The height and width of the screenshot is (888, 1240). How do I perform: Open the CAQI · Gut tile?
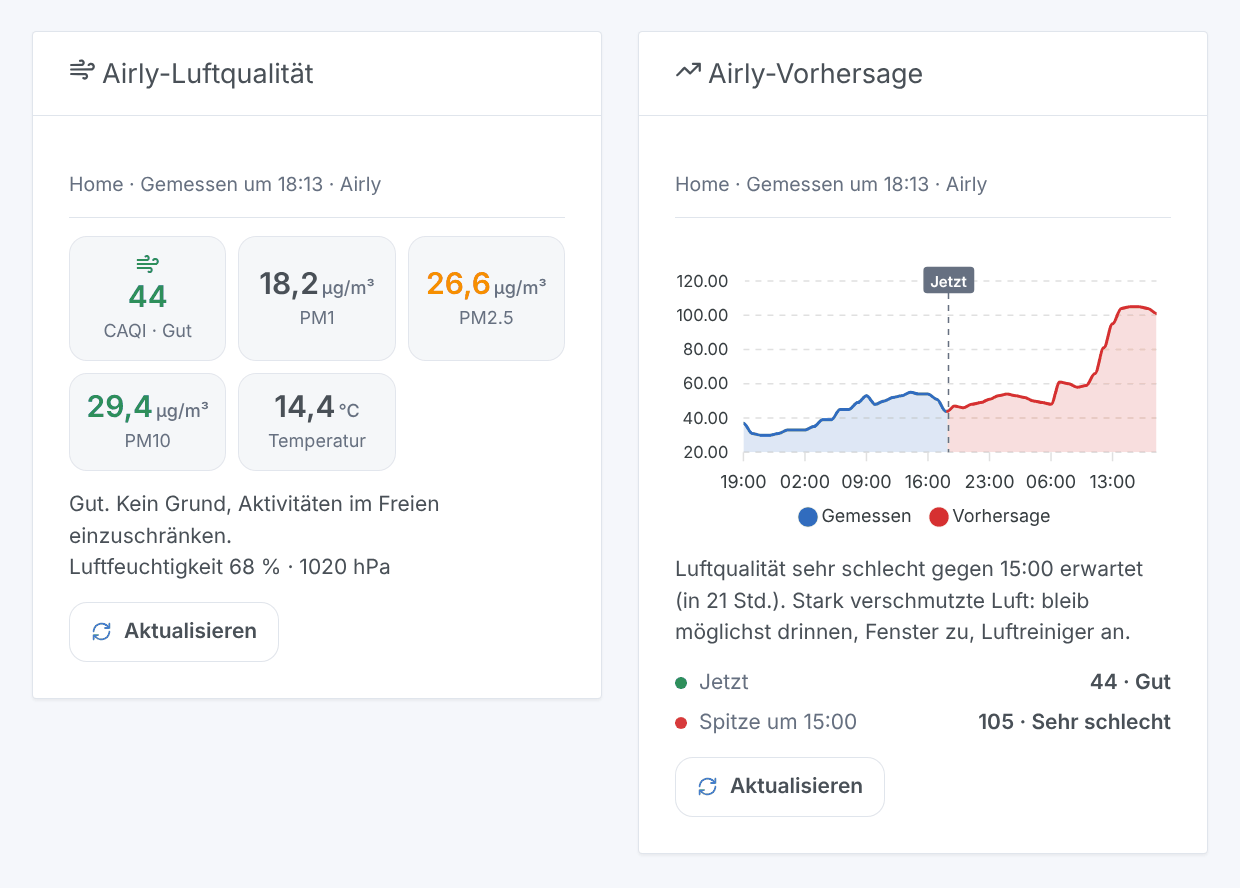point(147,298)
